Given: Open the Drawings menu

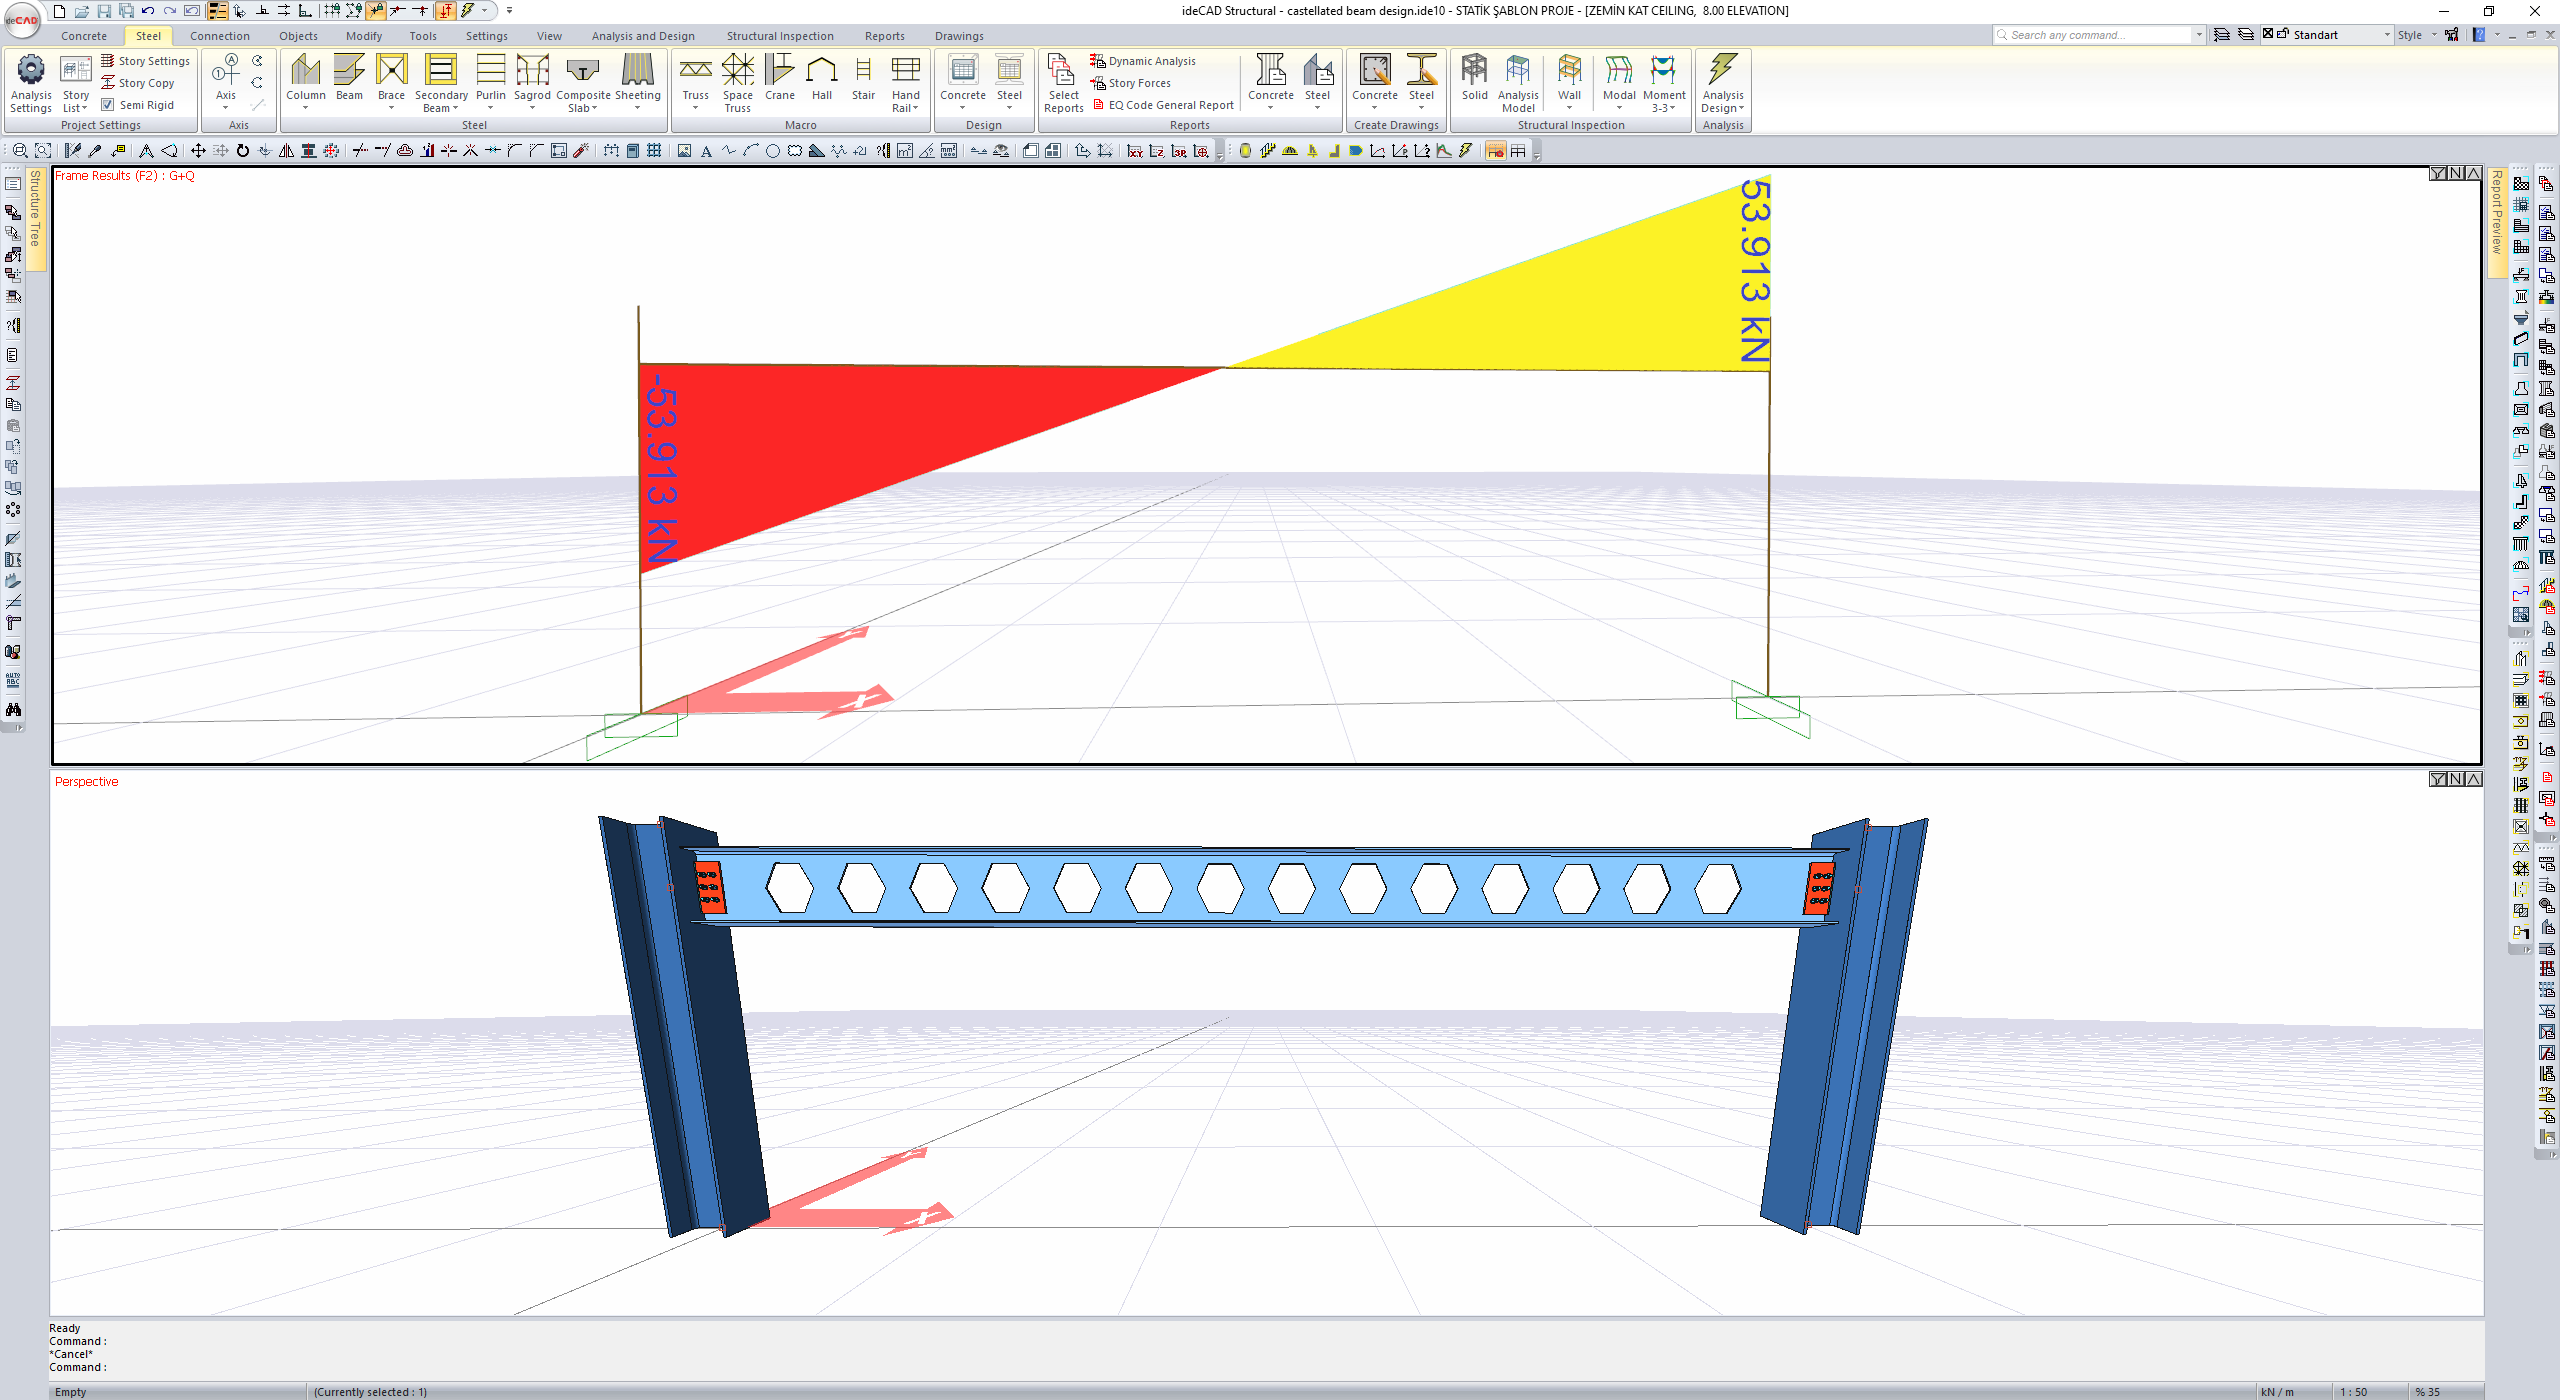Looking at the screenshot, I should 958,35.
